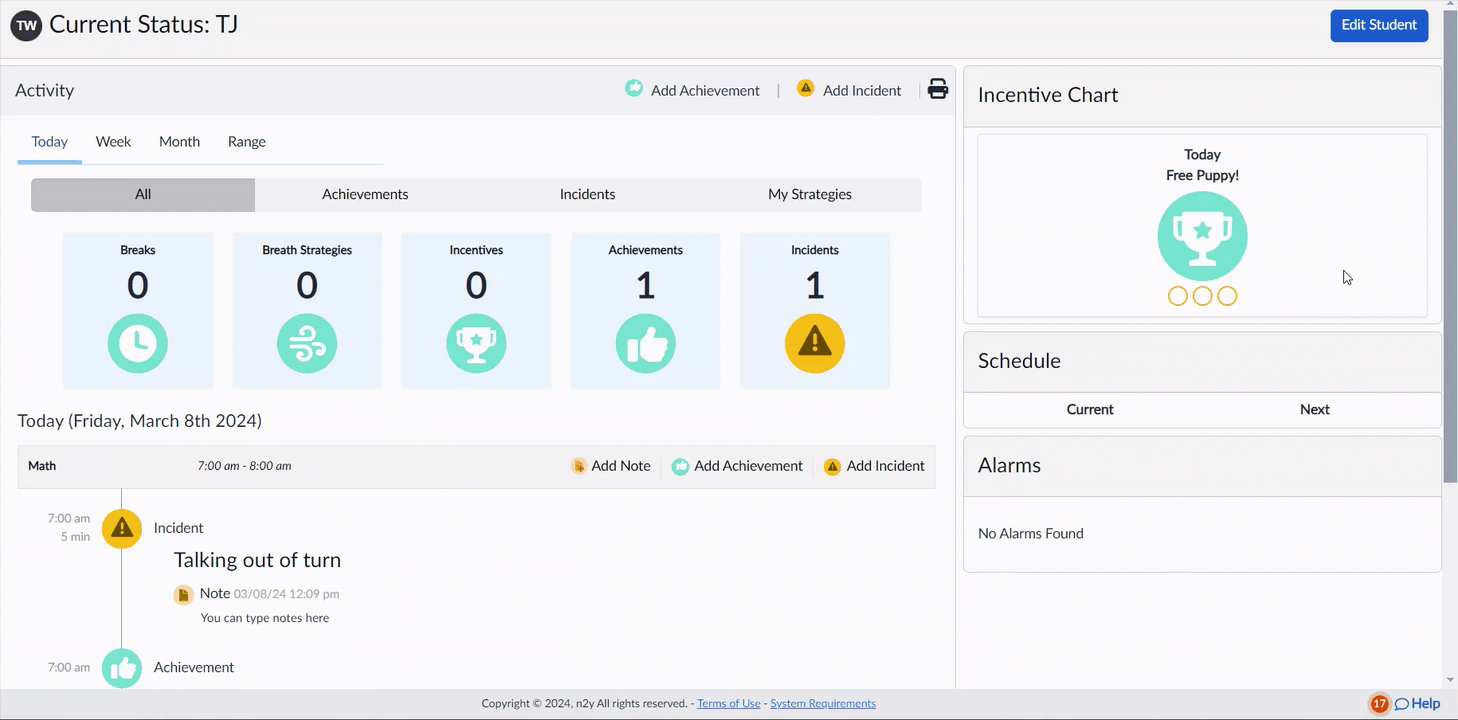Image resolution: width=1458 pixels, height=720 pixels.
Task: Click Math row Add Incident icon
Action: [x=832, y=466]
